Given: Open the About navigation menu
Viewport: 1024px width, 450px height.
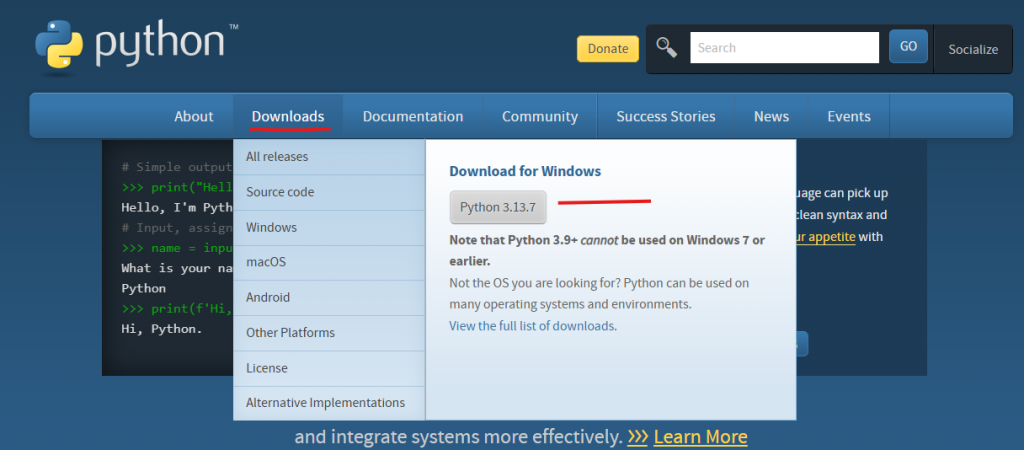Looking at the screenshot, I should point(193,116).
